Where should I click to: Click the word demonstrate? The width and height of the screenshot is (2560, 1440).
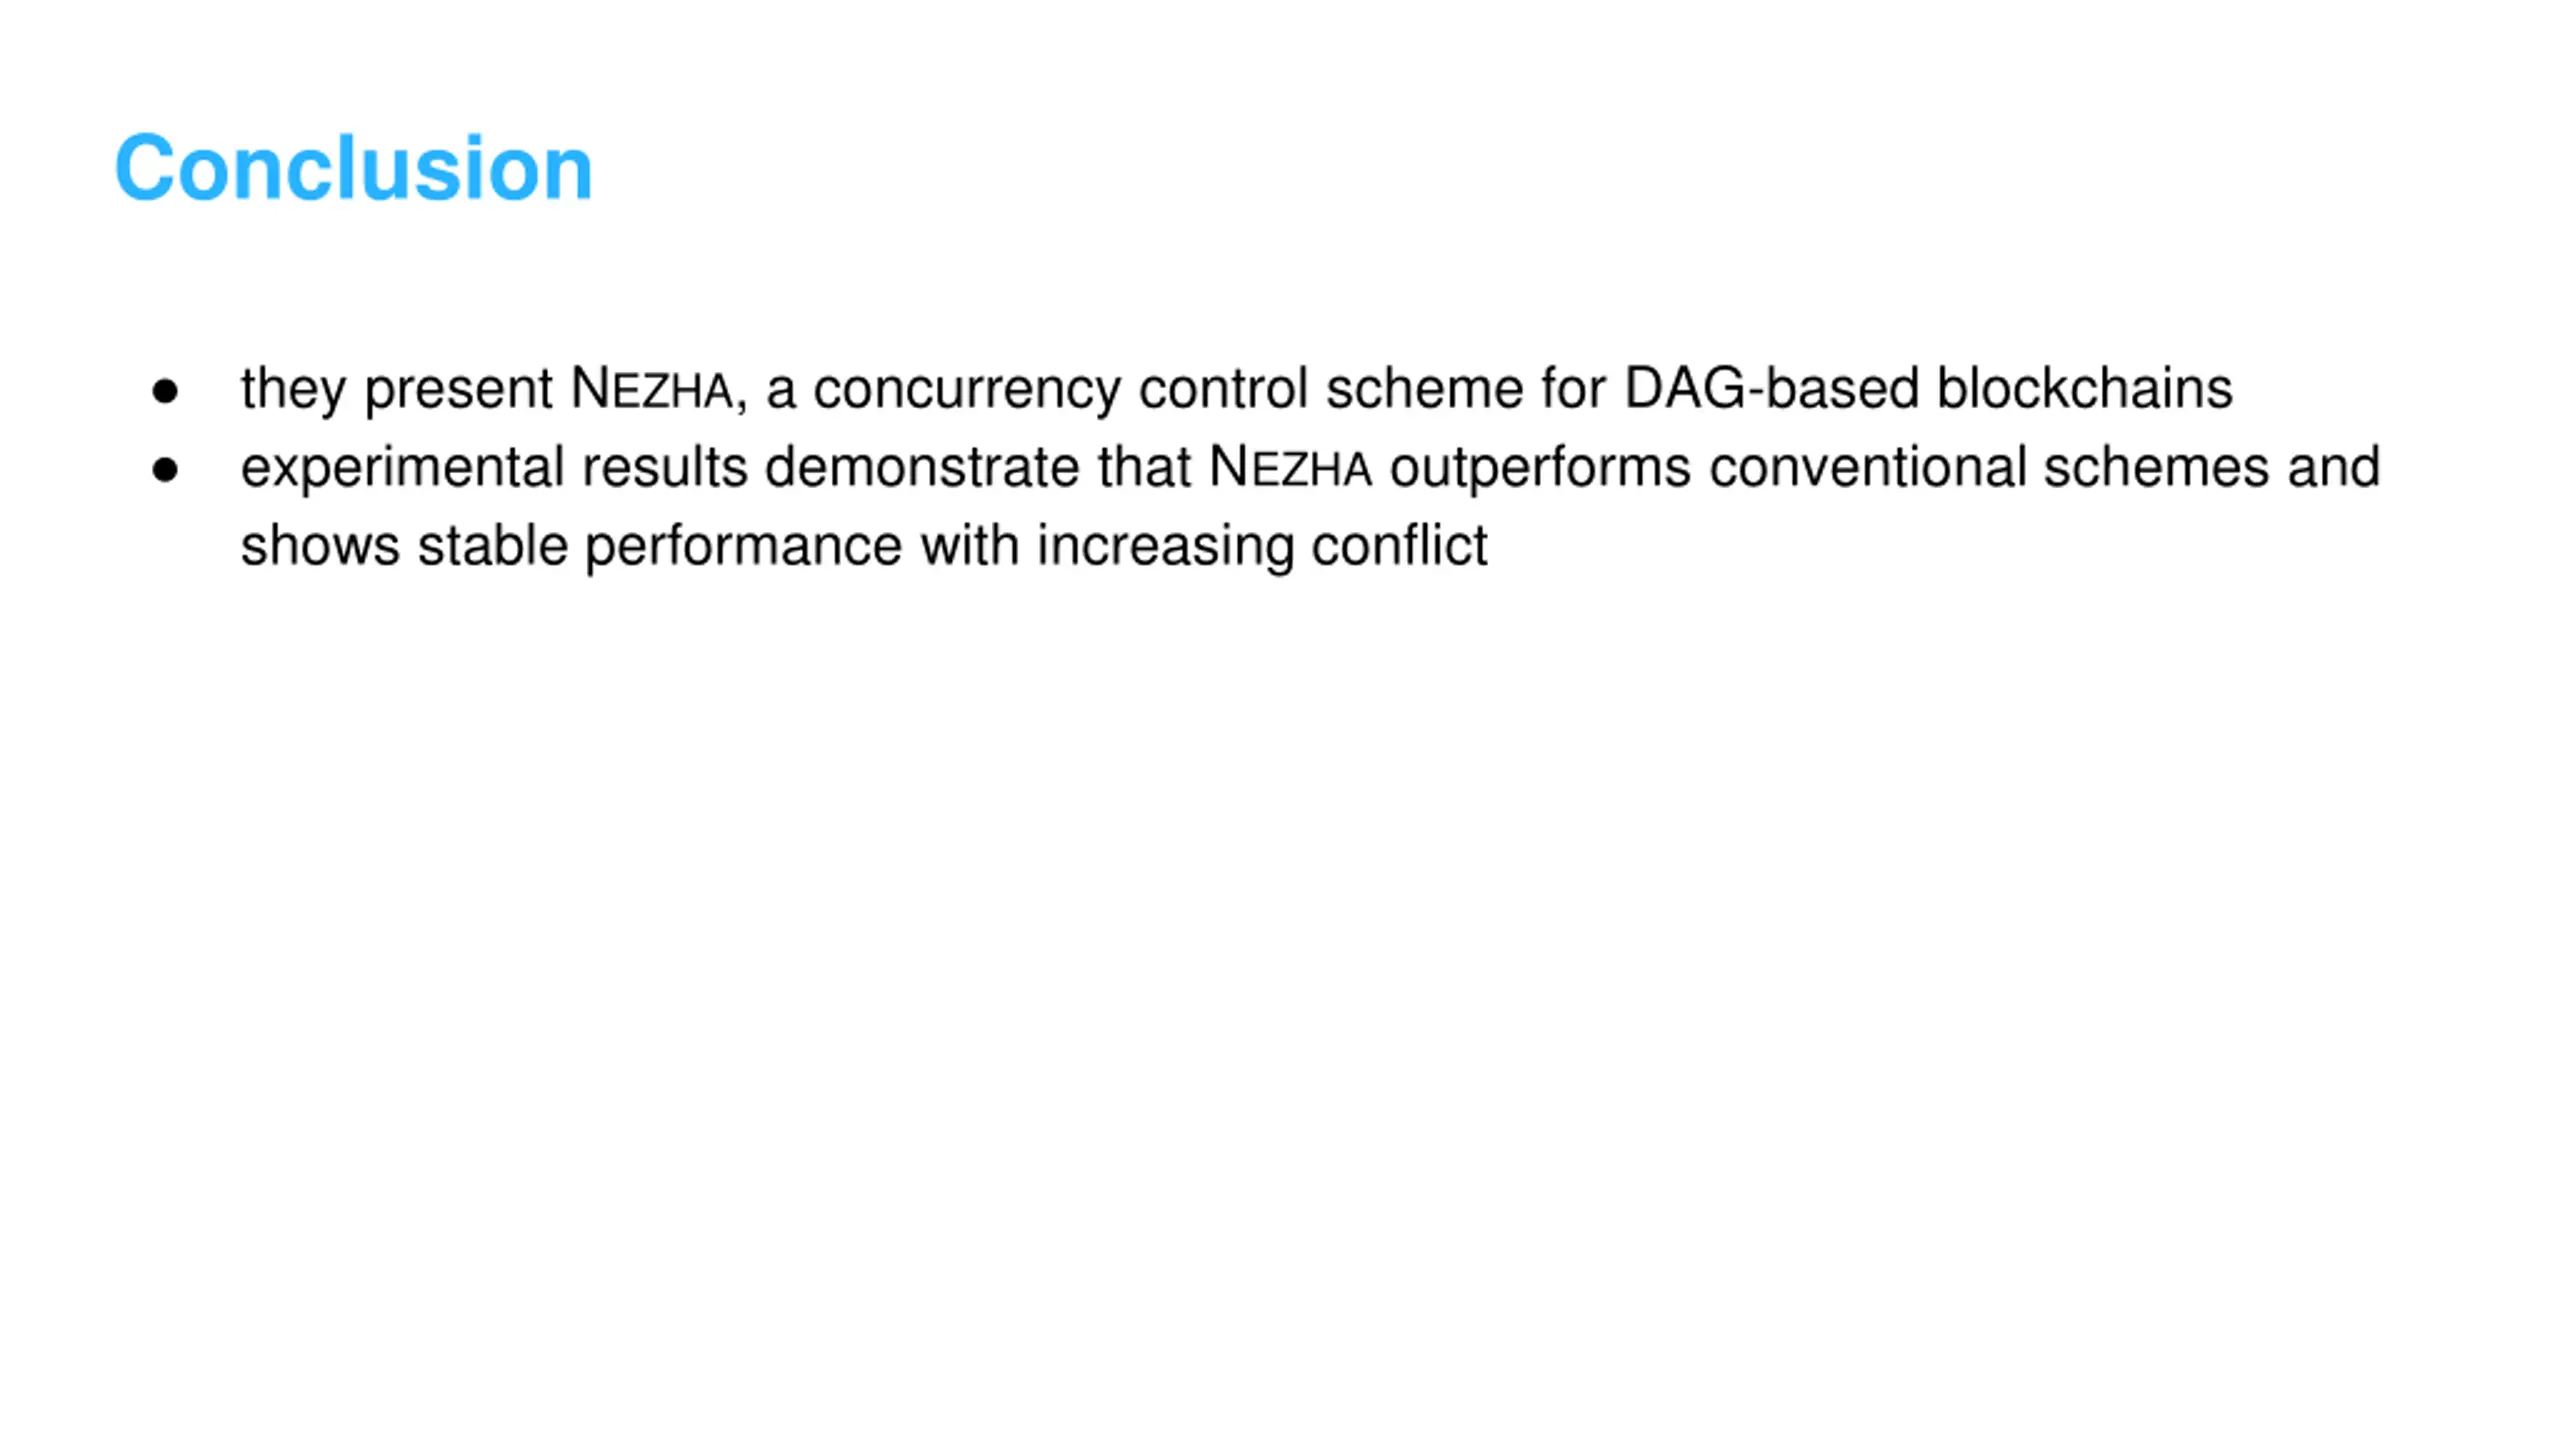coord(922,467)
